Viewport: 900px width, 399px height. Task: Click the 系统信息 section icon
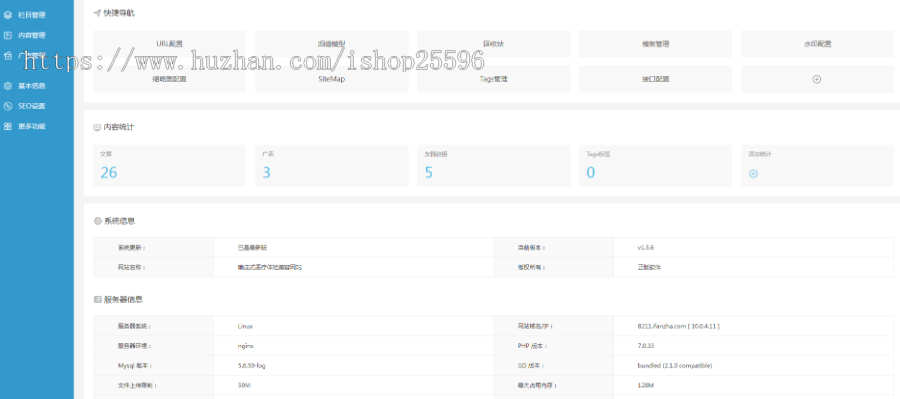click(x=97, y=221)
